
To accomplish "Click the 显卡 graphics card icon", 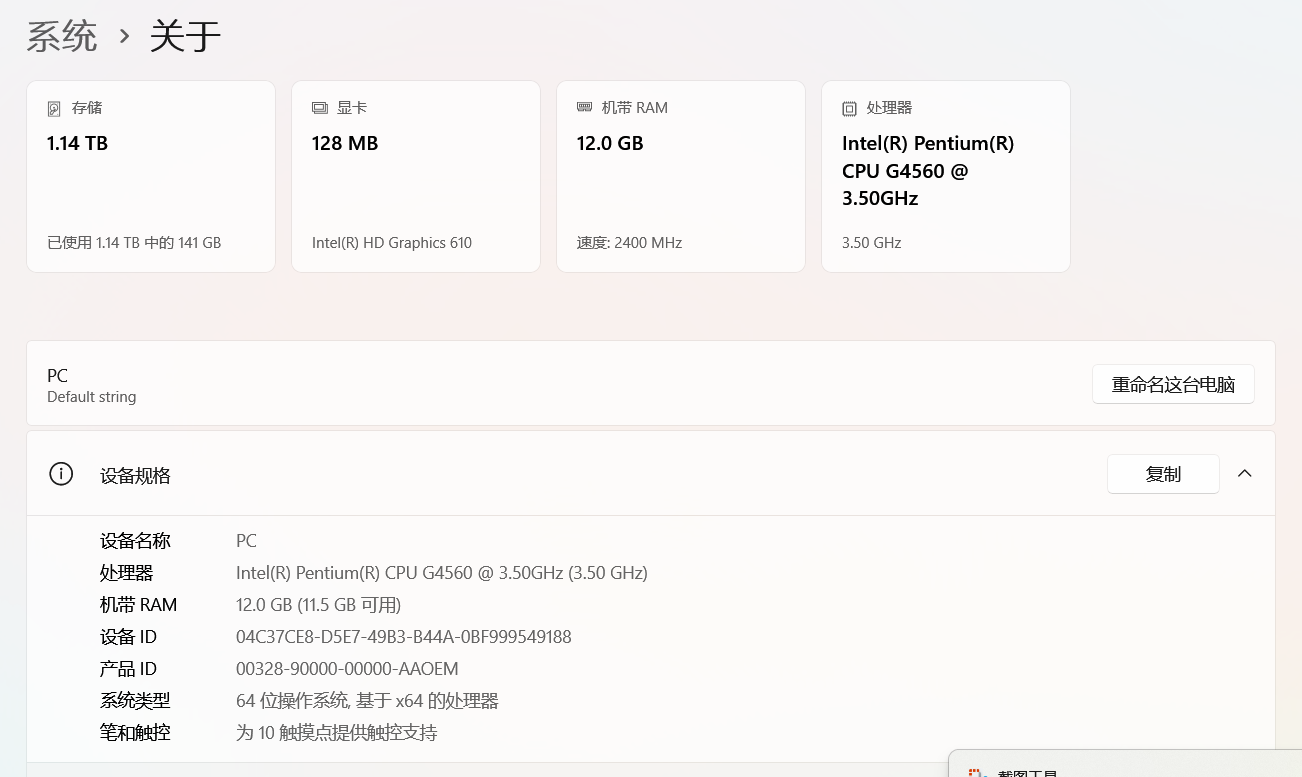I will tap(320, 108).
